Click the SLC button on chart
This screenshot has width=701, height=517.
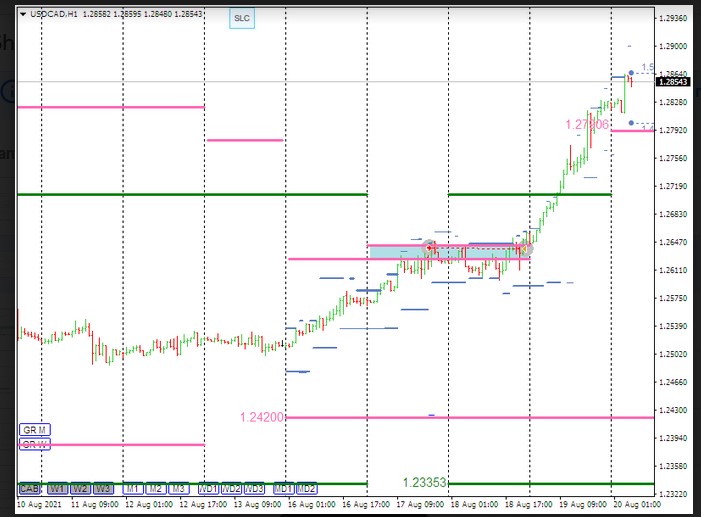pyautogui.click(x=241, y=18)
